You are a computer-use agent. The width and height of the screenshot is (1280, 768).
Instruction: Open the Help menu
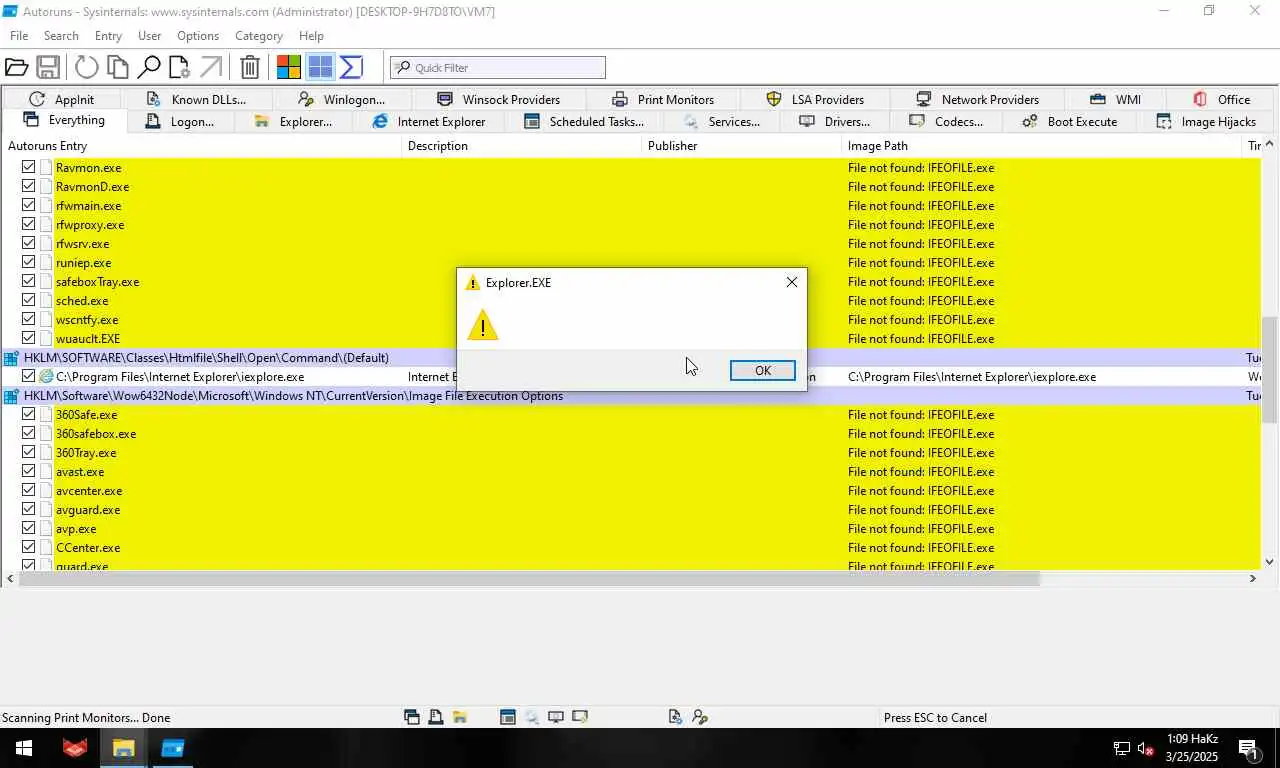[x=311, y=35]
